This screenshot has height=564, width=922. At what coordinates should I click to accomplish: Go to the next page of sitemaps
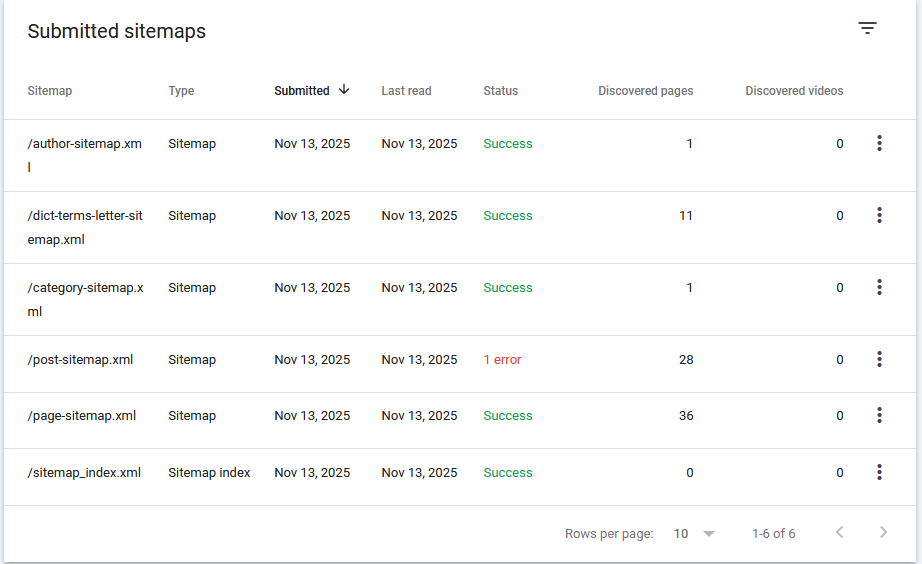(x=883, y=533)
